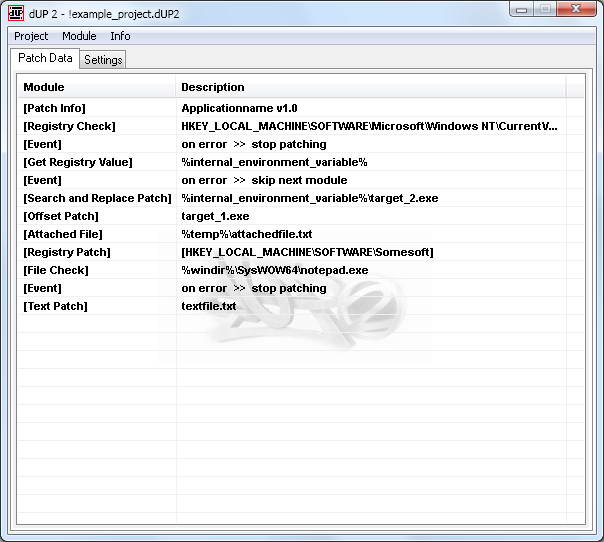Viewport: 604px width, 542px height.
Task: Click the Description column header
Action: point(371,87)
